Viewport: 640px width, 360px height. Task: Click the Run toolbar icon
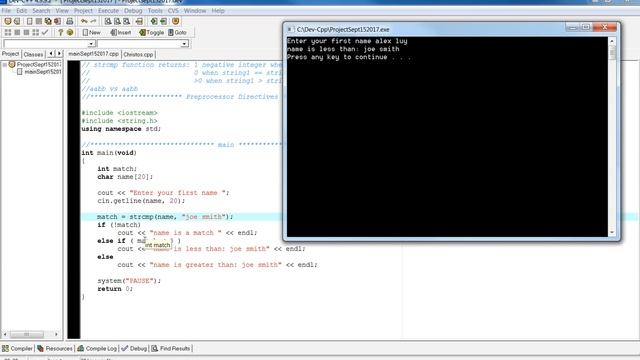(17, 32)
